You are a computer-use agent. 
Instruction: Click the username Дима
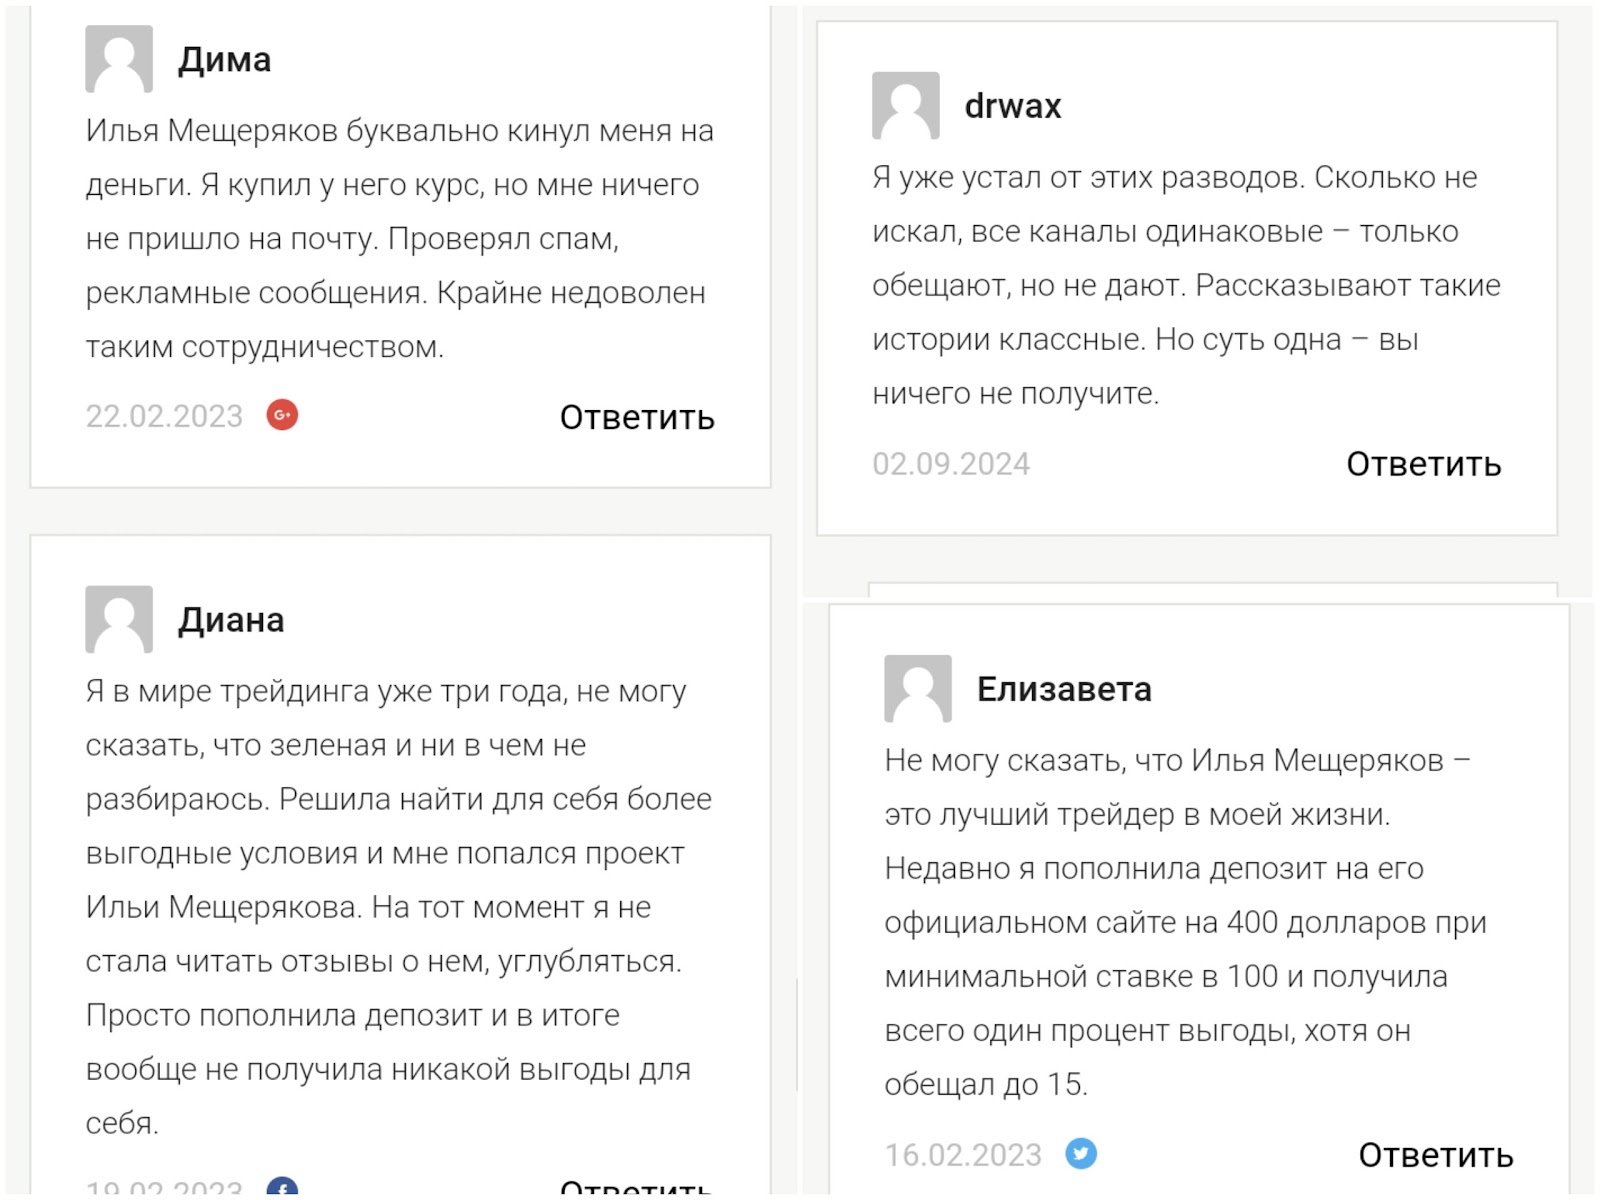click(224, 60)
